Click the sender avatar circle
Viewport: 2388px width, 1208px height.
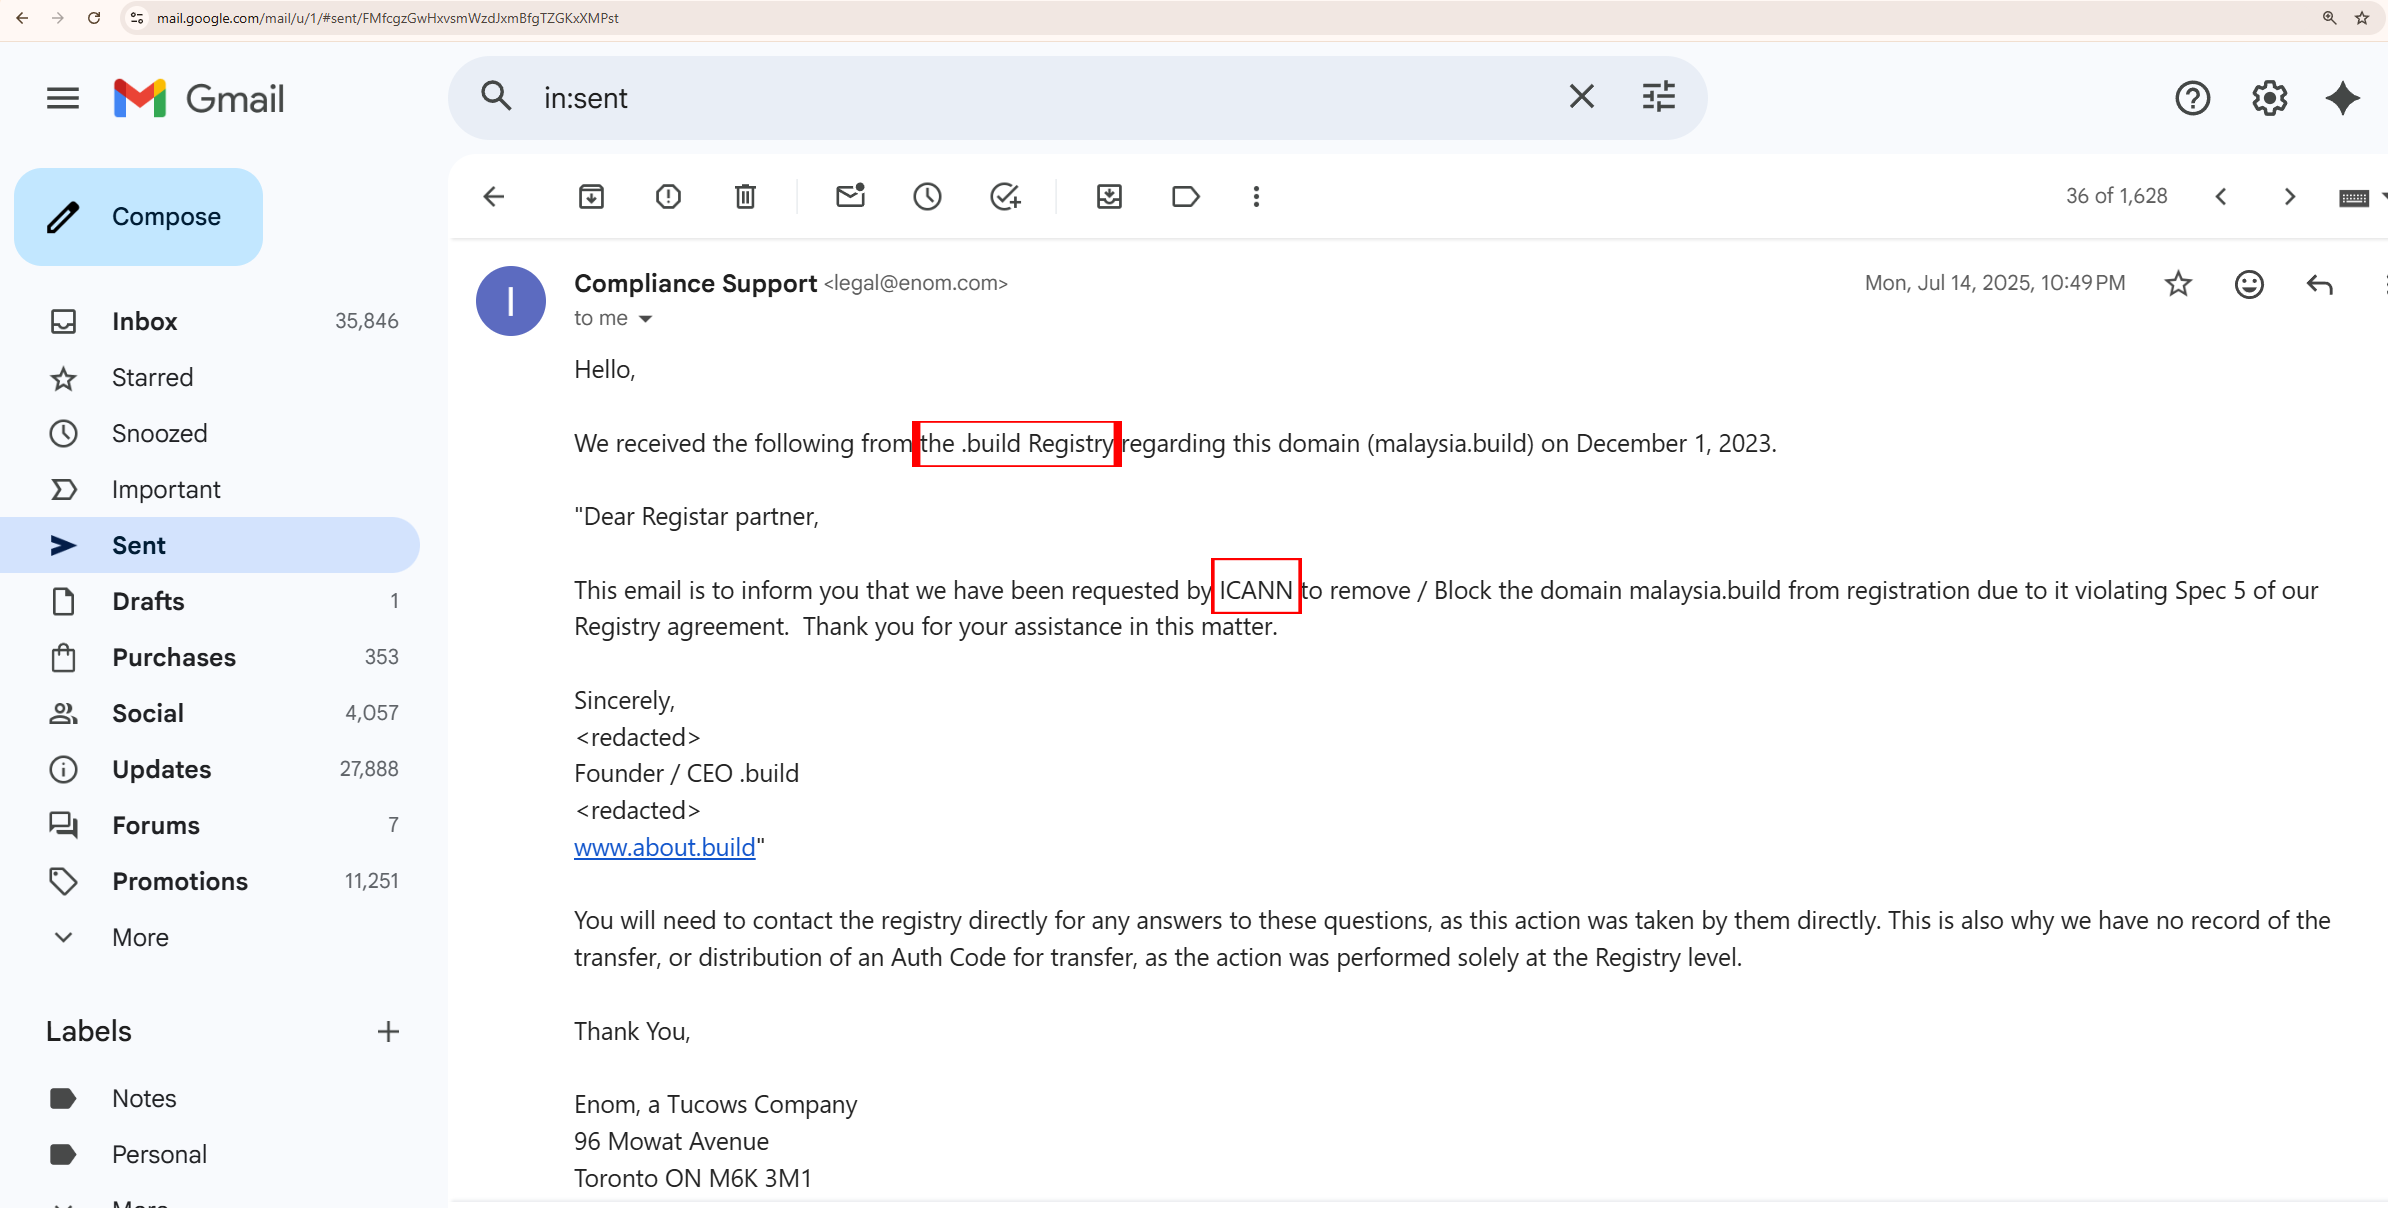(x=511, y=301)
